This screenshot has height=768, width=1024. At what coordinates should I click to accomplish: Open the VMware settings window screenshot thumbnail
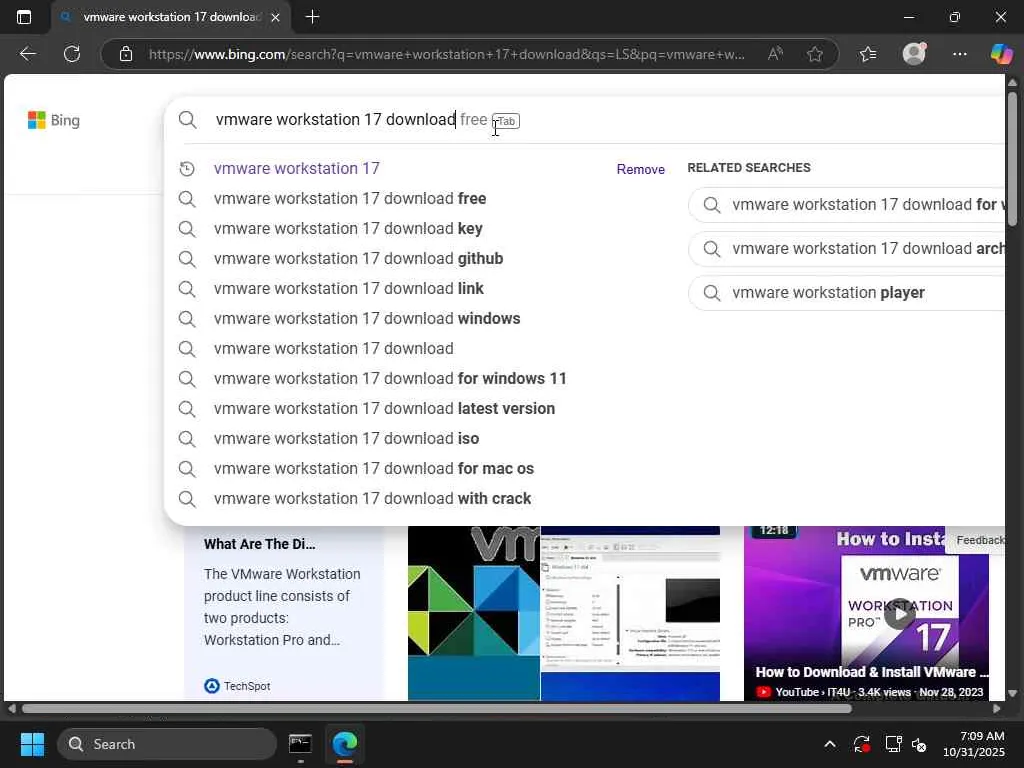630,613
